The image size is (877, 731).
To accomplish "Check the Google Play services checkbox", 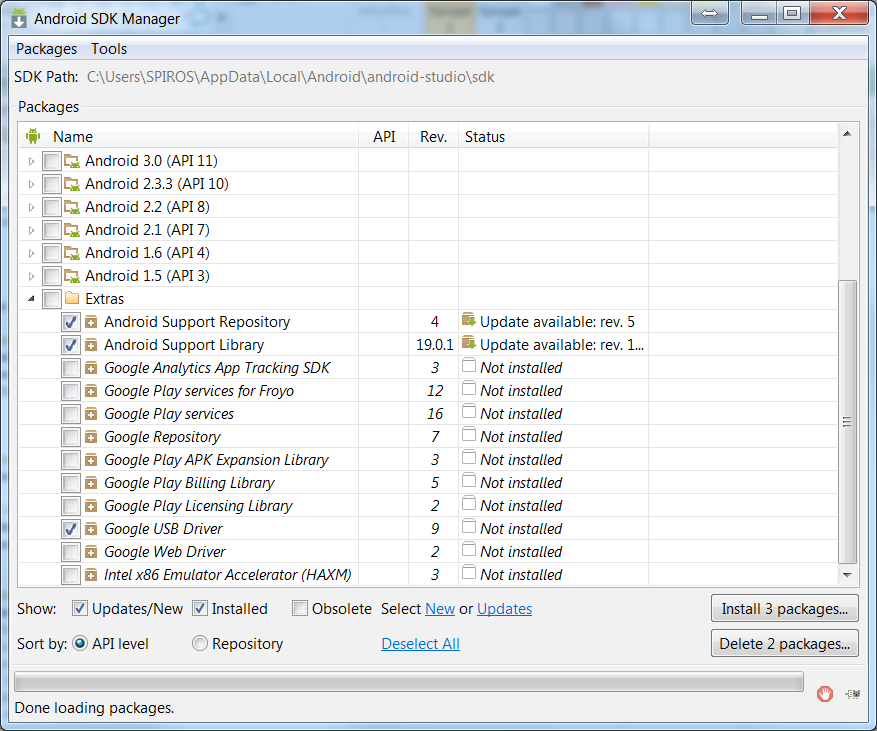I will (x=70, y=414).
